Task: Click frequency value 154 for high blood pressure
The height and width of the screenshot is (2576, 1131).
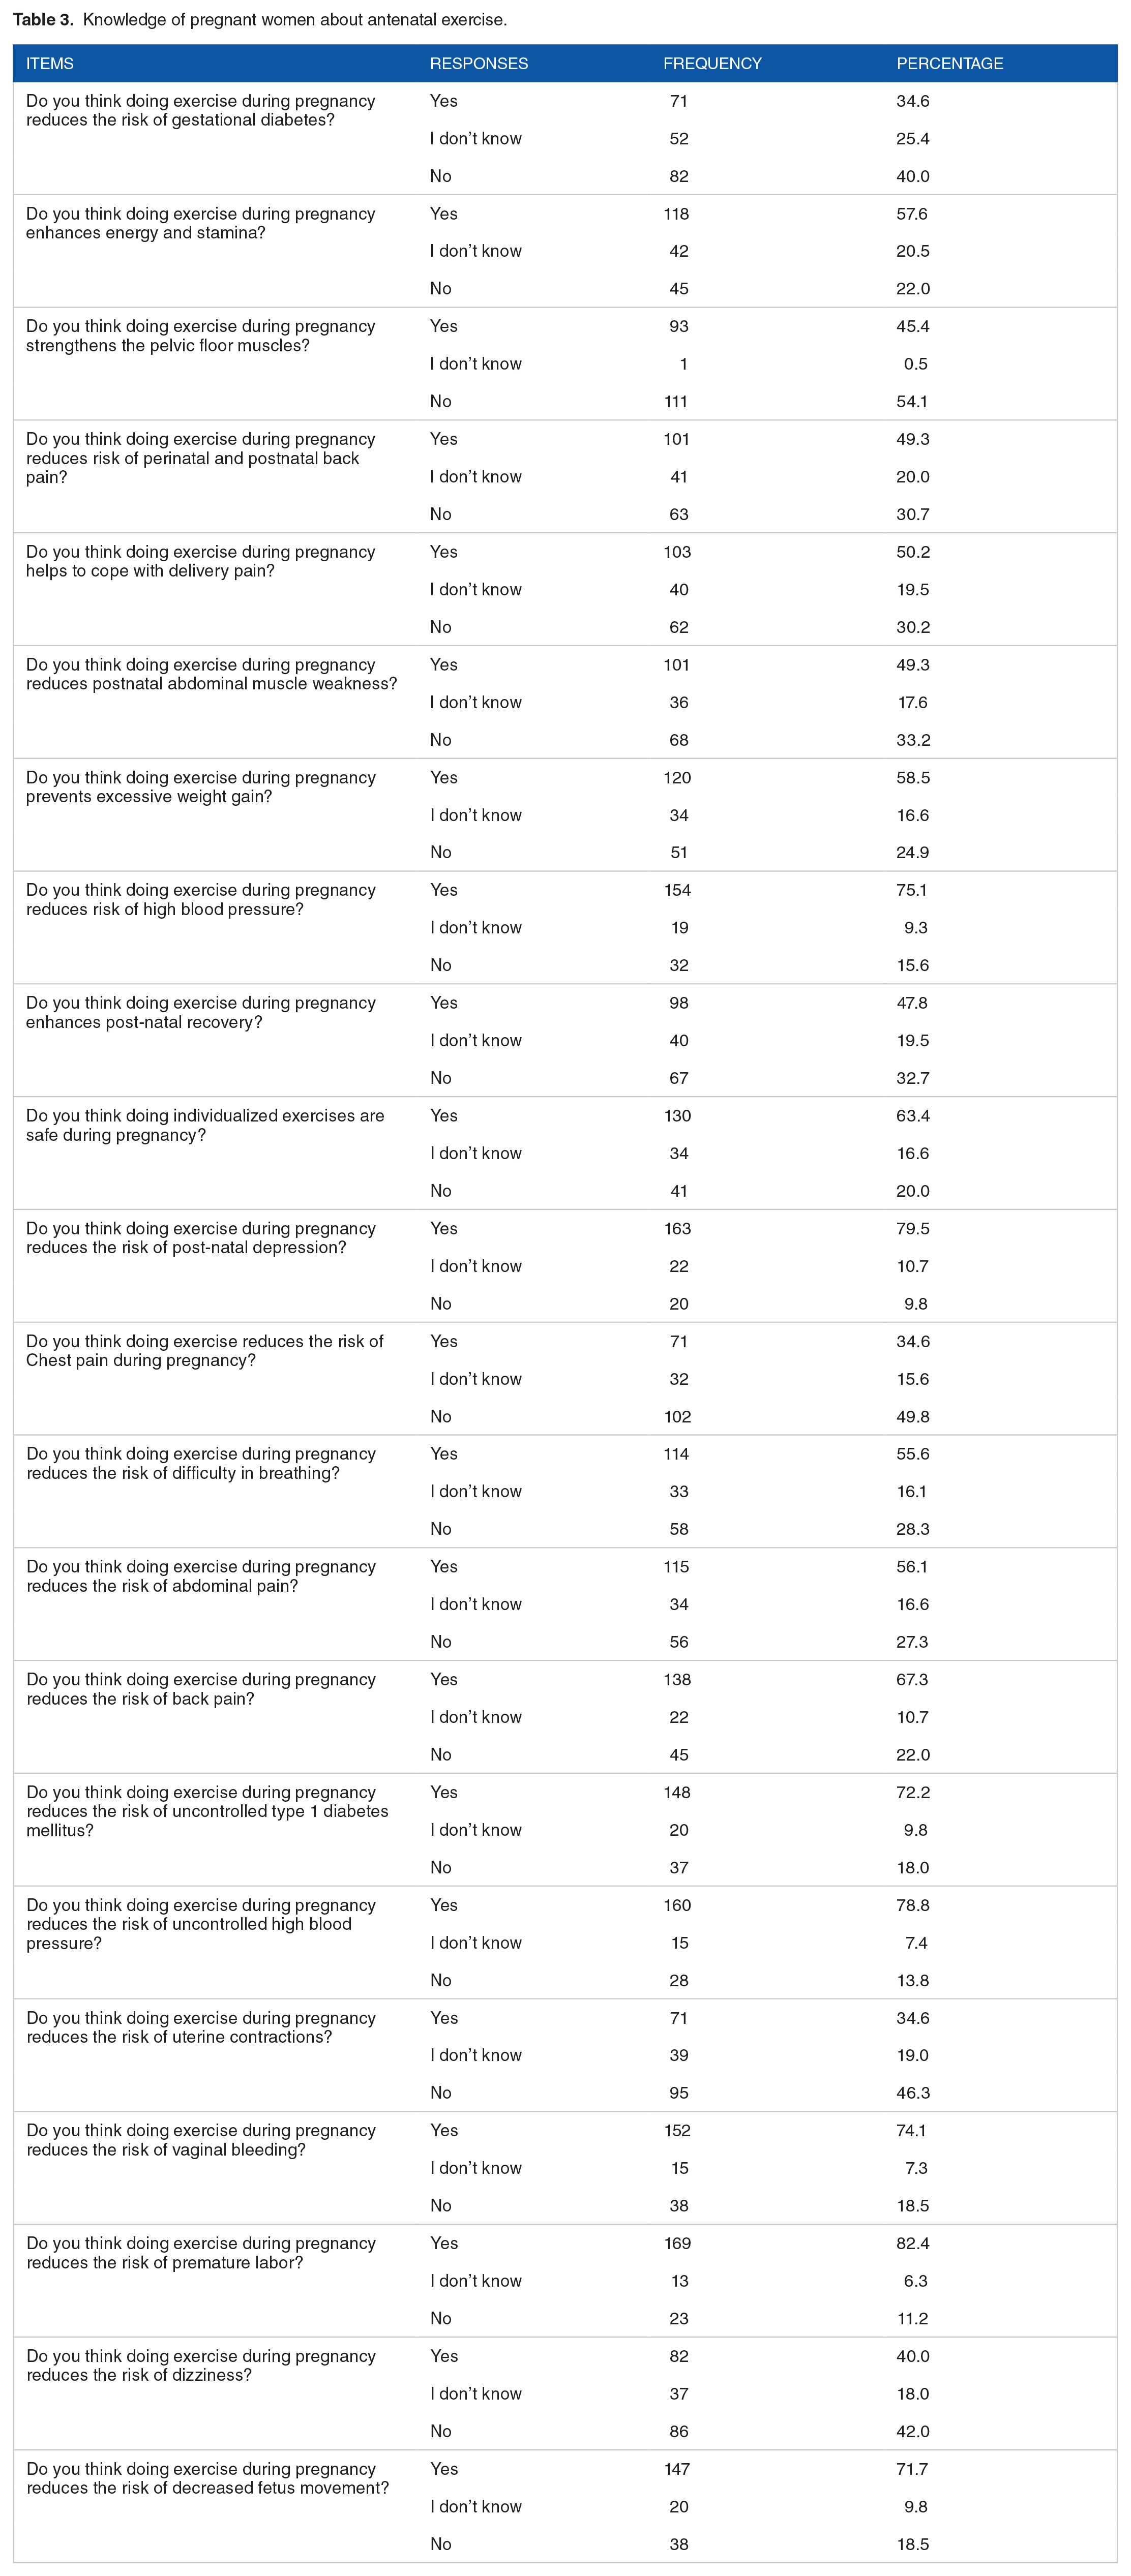Action: pos(677,890)
